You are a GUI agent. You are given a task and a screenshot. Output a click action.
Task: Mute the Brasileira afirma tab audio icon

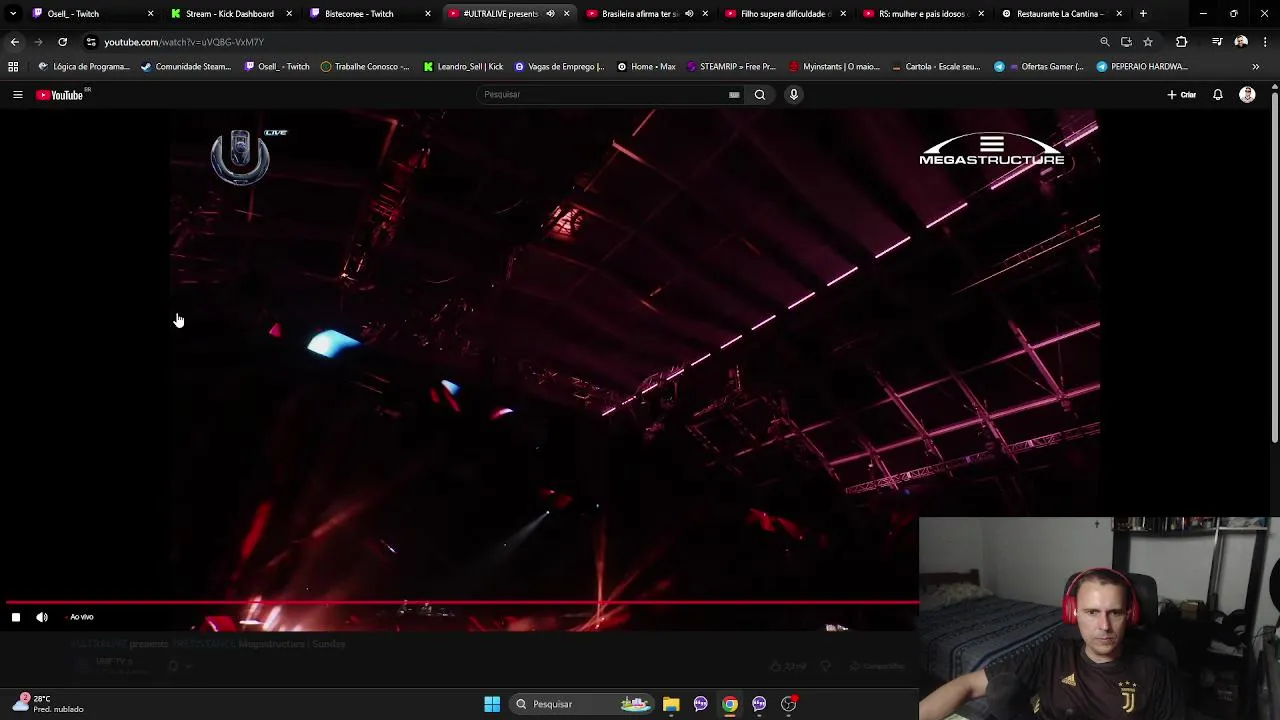[x=689, y=14]
